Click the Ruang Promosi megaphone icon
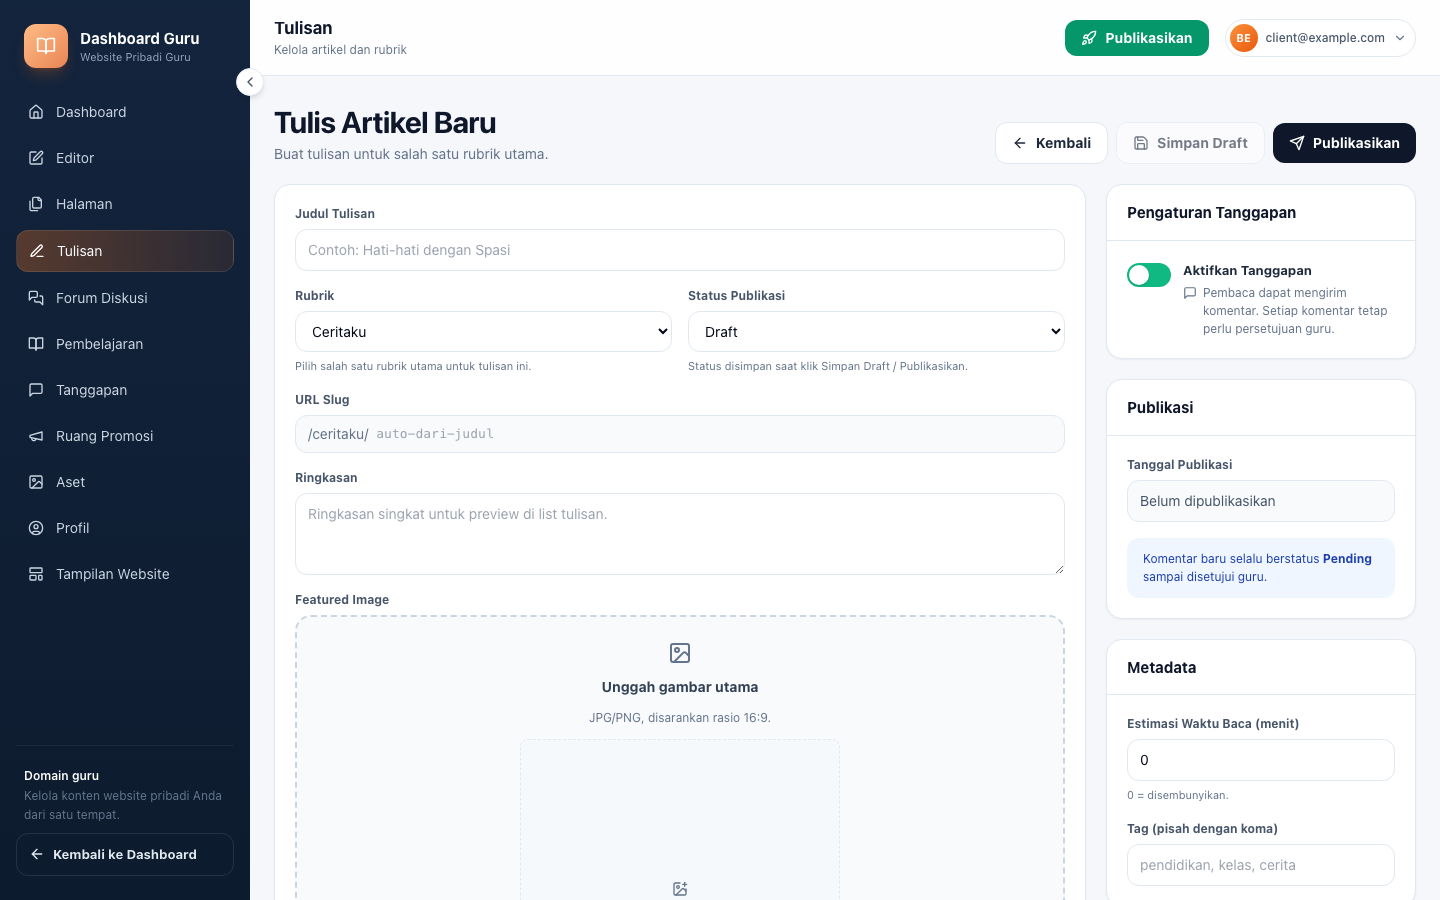 36,436
